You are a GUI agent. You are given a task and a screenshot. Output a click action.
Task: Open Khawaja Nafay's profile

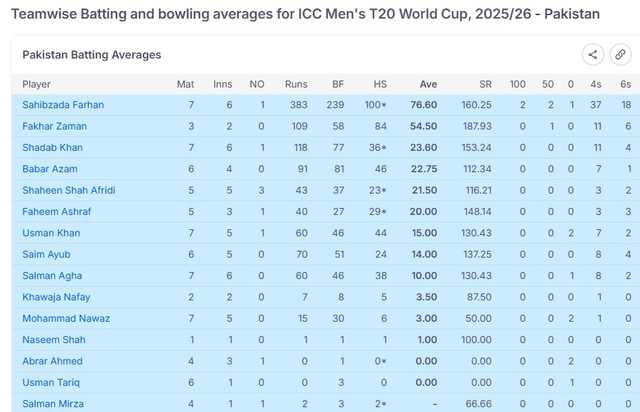click(x=58, y=297)
